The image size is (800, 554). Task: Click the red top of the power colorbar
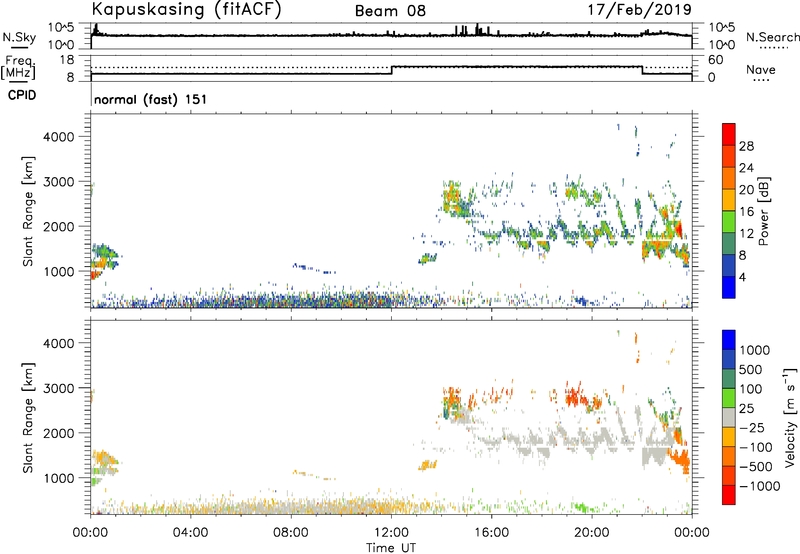point(729,134)
